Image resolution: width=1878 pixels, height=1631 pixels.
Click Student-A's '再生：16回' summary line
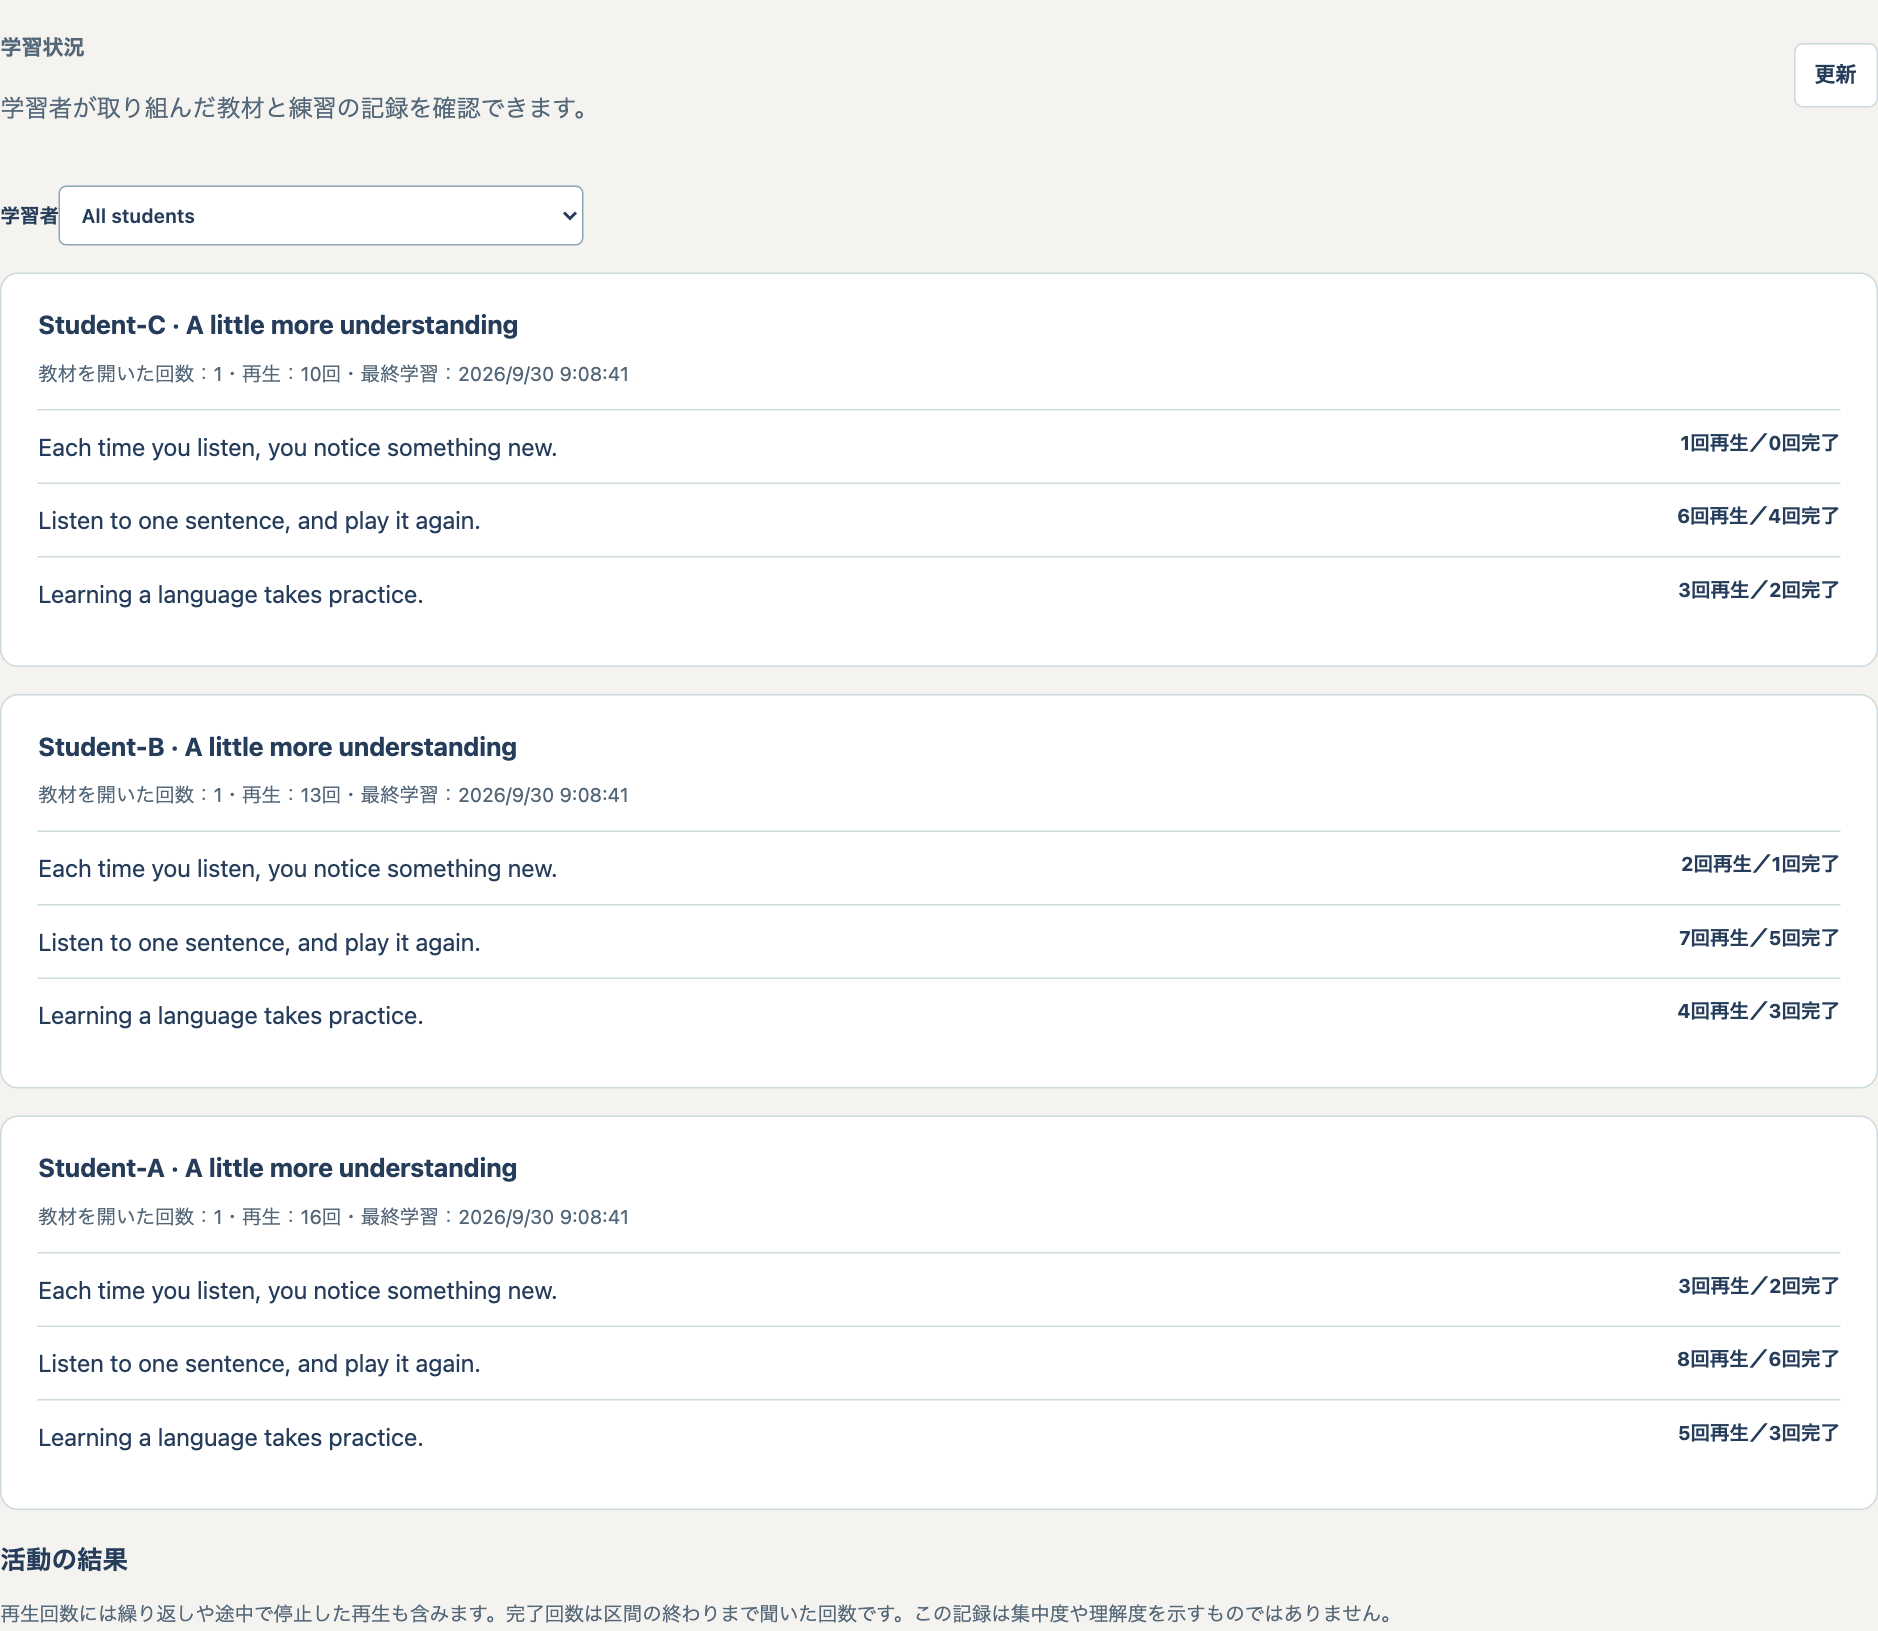333,1217
